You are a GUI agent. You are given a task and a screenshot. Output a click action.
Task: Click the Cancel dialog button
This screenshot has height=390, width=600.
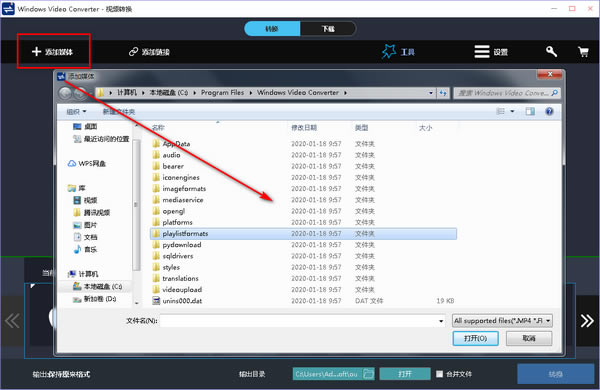click(529, 338)
